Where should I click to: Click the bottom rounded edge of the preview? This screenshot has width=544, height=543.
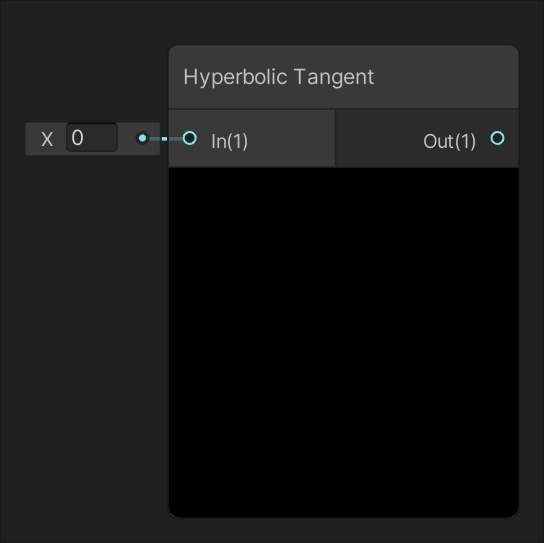343,515
